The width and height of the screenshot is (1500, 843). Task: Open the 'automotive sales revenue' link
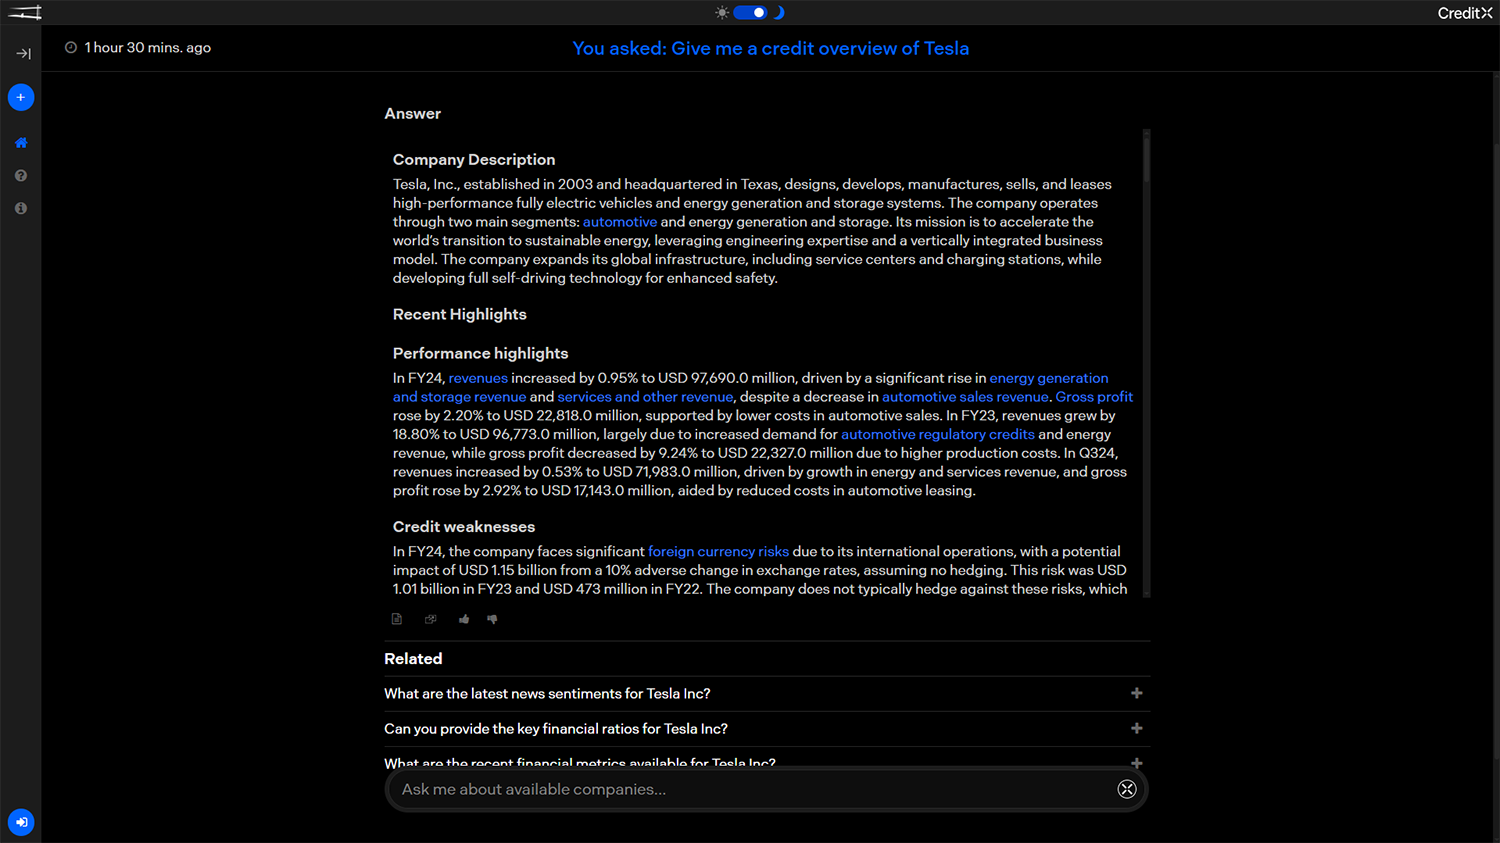pyautogui.click(x=965, y=397)
